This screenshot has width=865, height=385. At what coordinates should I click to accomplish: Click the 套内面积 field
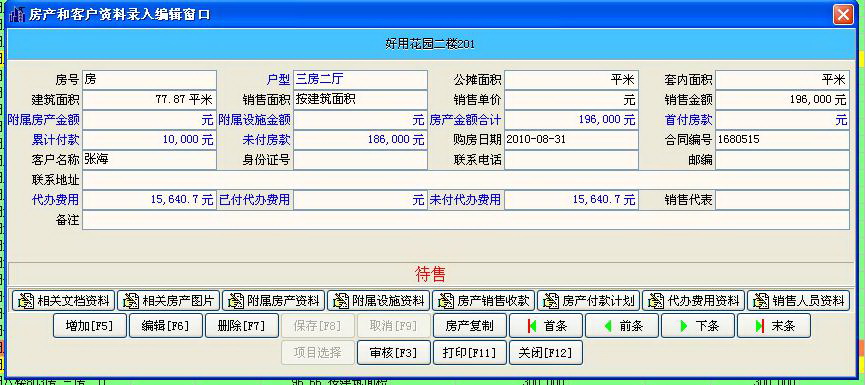(782, 80)
